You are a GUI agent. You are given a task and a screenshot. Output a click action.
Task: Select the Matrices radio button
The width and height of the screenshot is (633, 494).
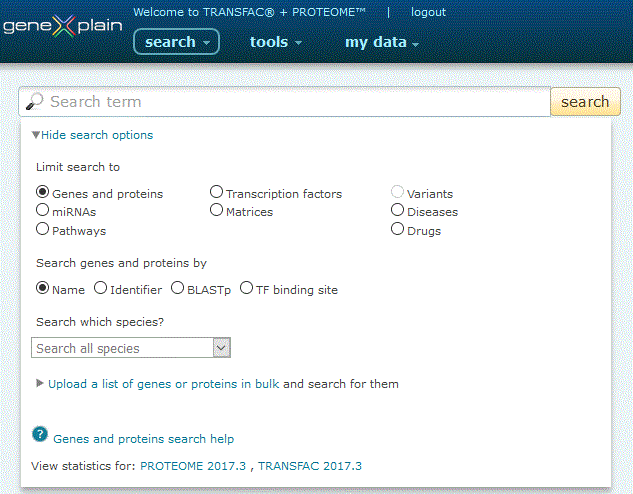click(216, 210)
